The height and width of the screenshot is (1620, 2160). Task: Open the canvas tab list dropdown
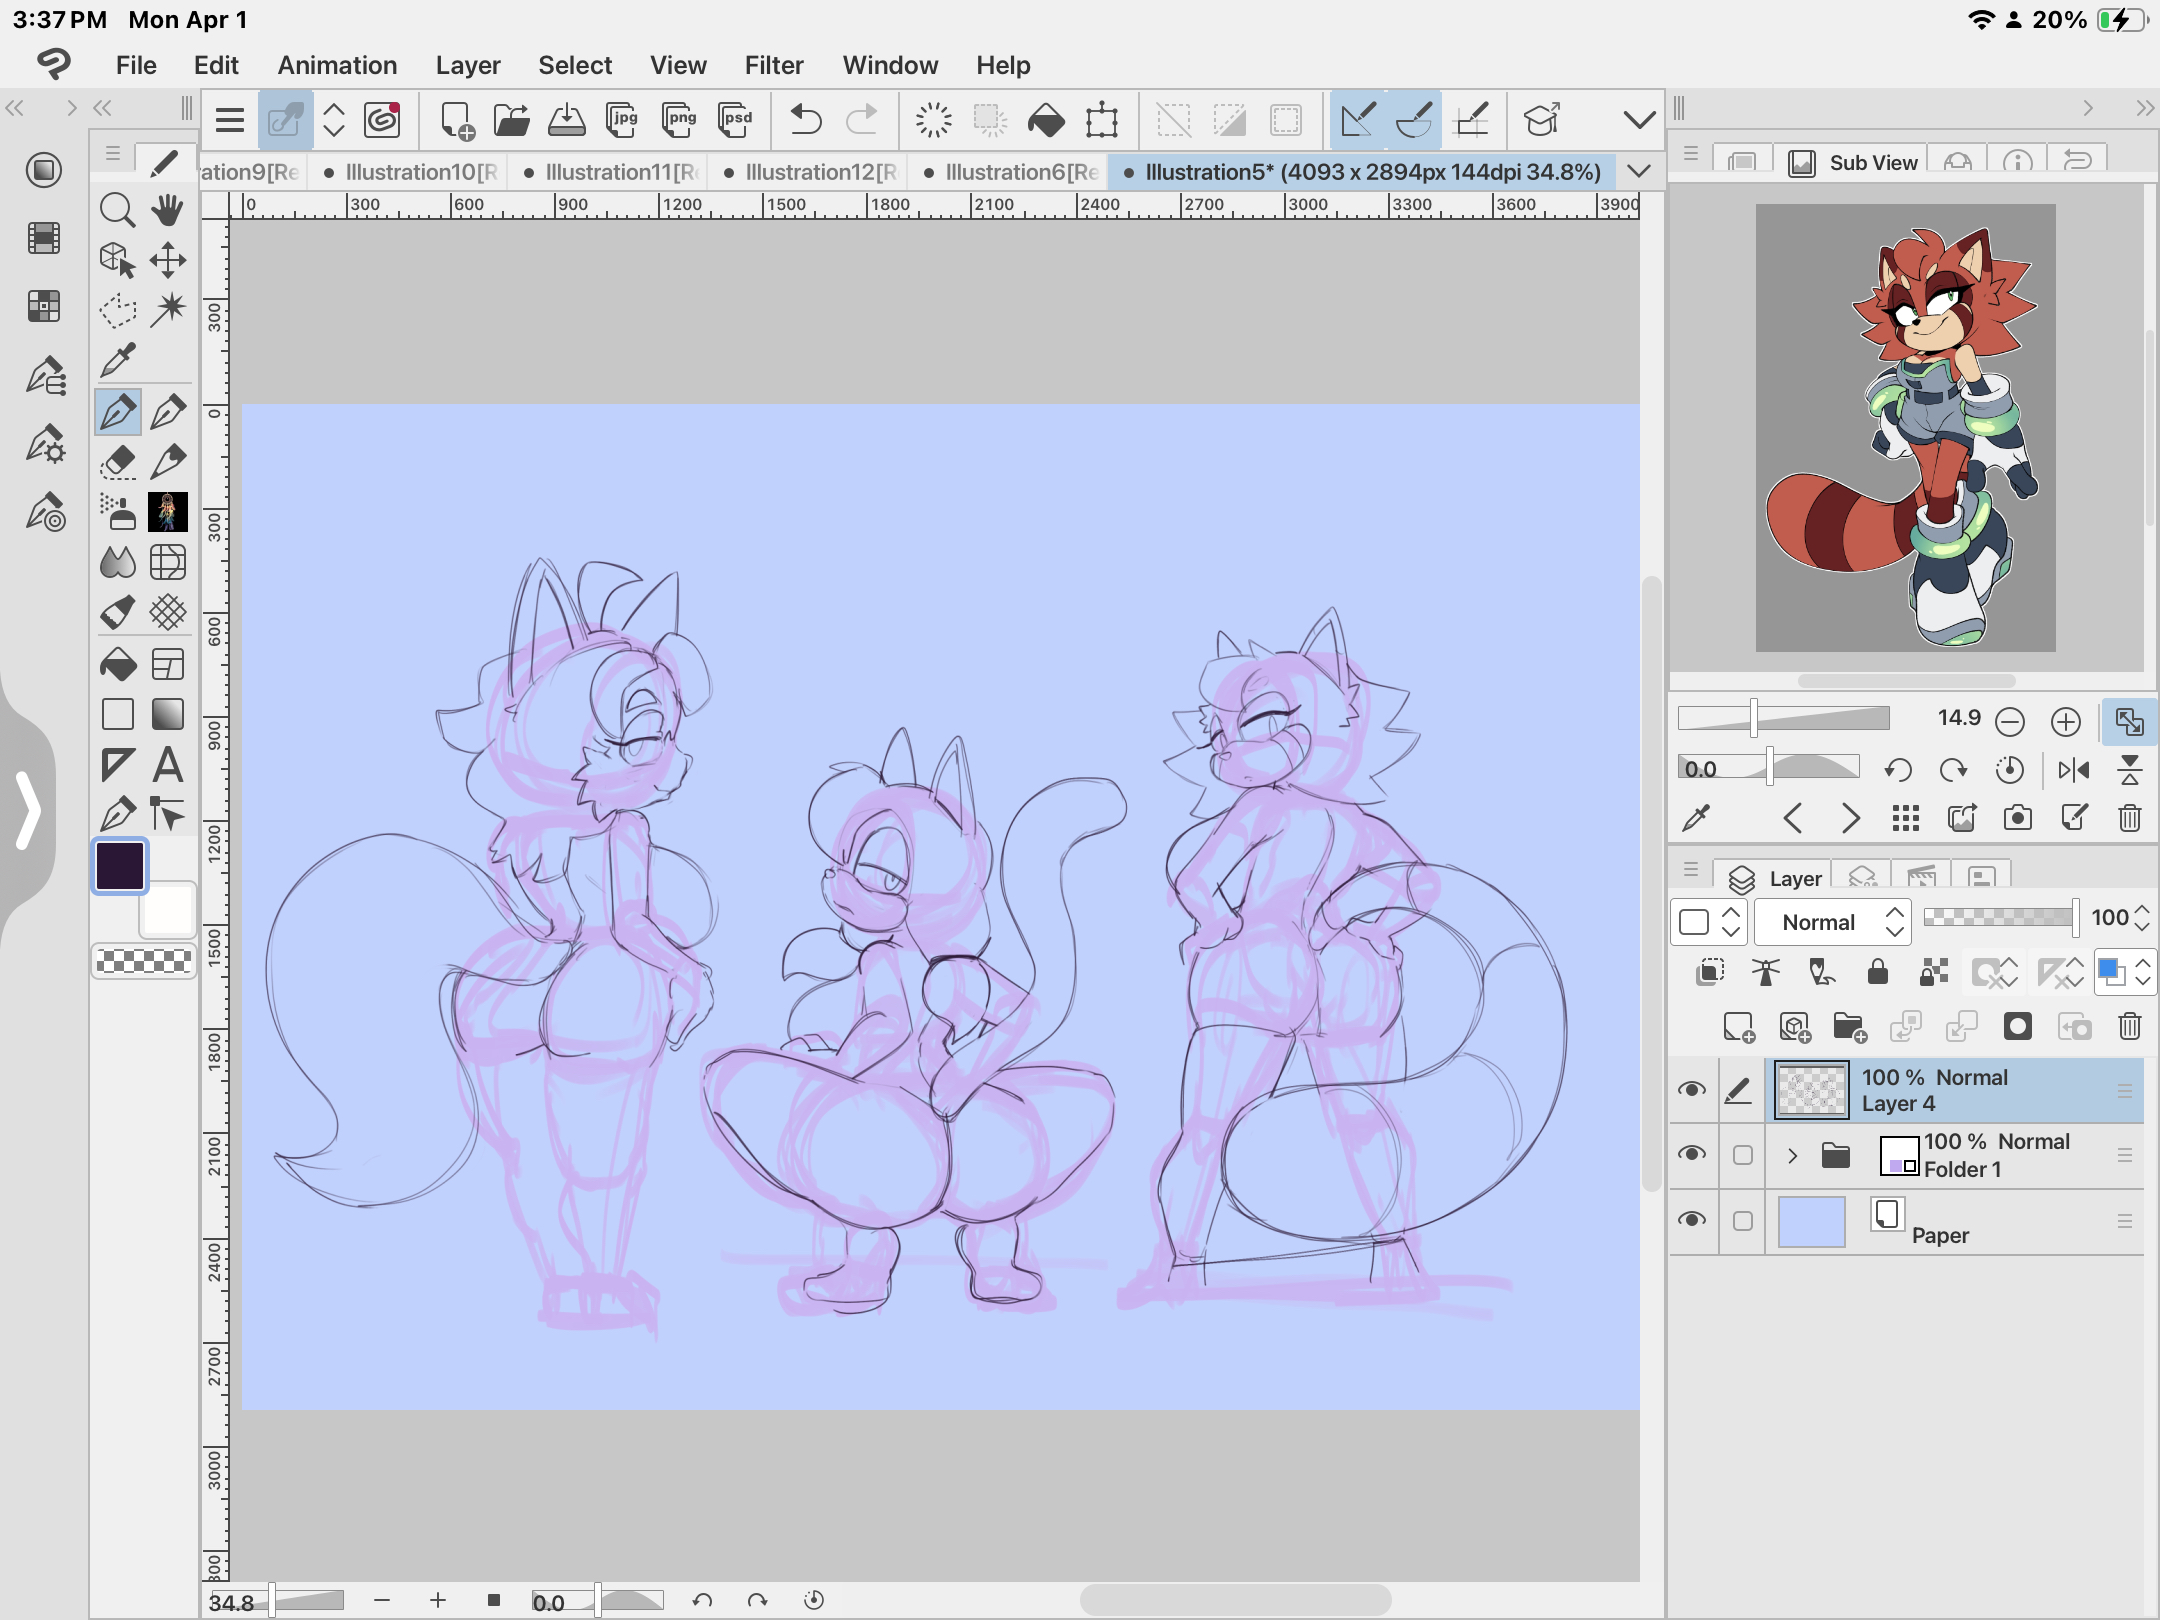click(1639, 171)
